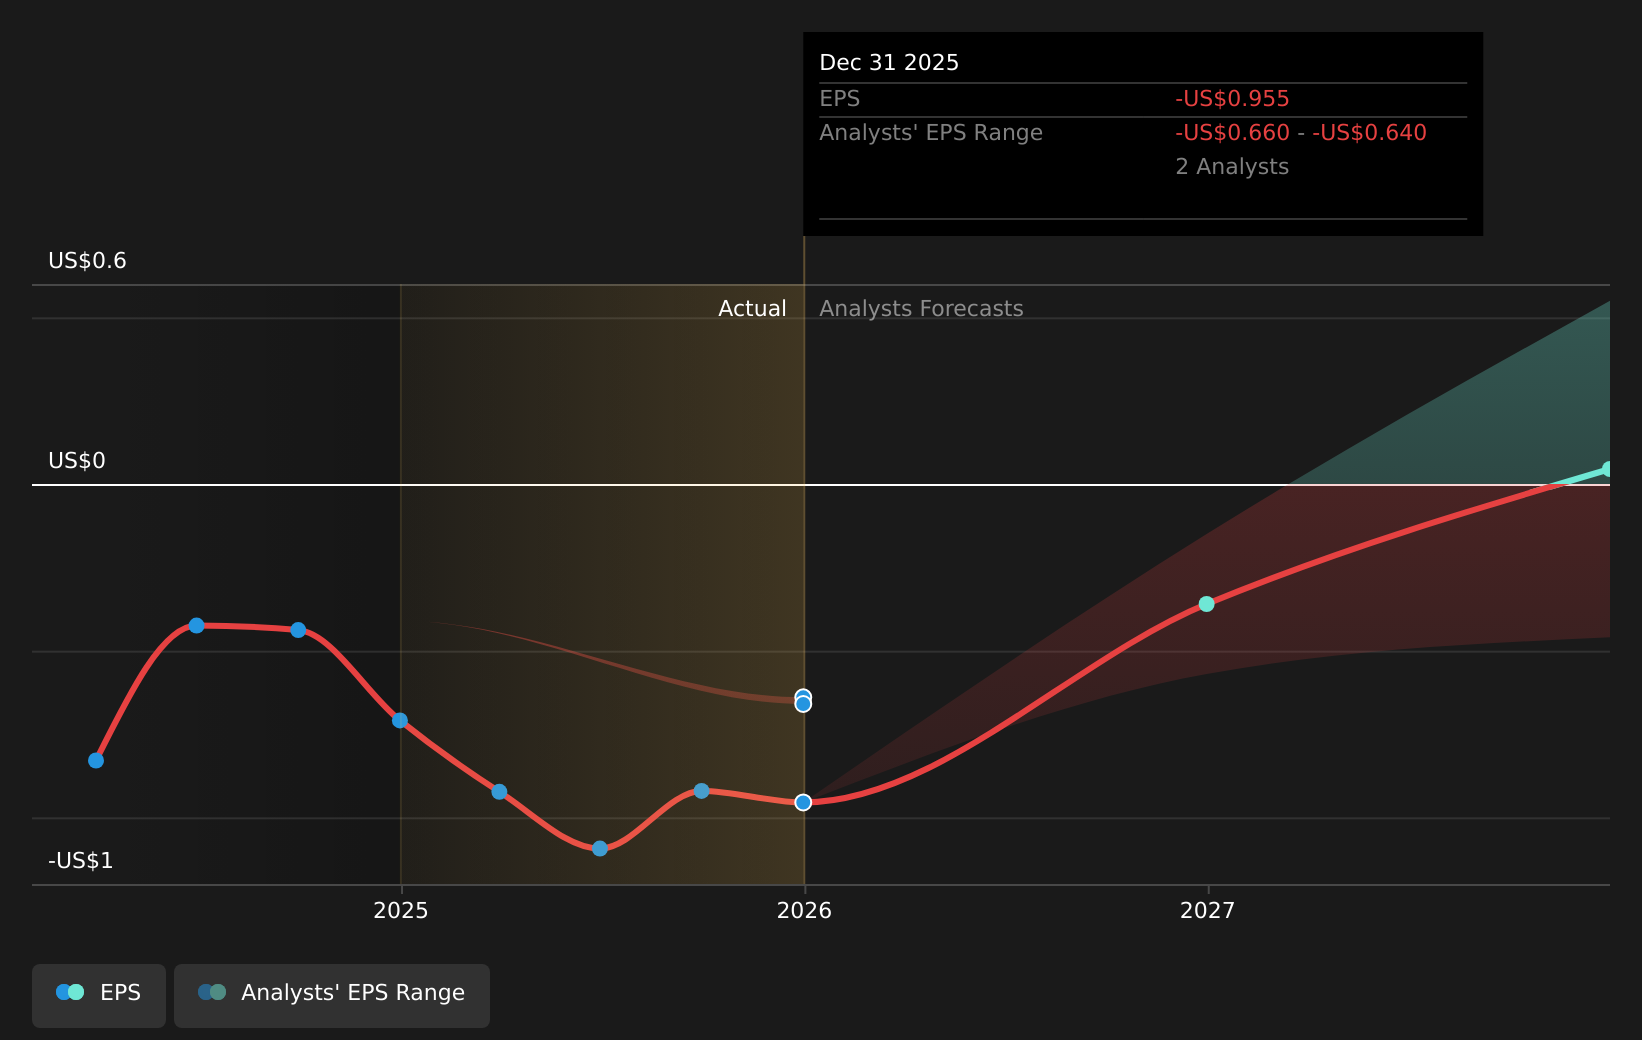Click the -US$0.955 EPS value in the tooltip

point(1232,99)
